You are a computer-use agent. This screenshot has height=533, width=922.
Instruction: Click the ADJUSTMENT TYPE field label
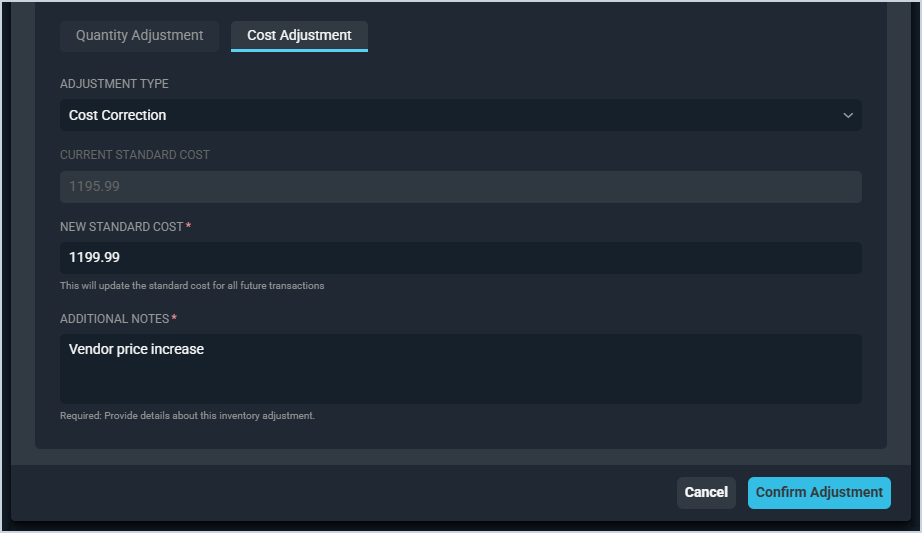click(114, 84)
